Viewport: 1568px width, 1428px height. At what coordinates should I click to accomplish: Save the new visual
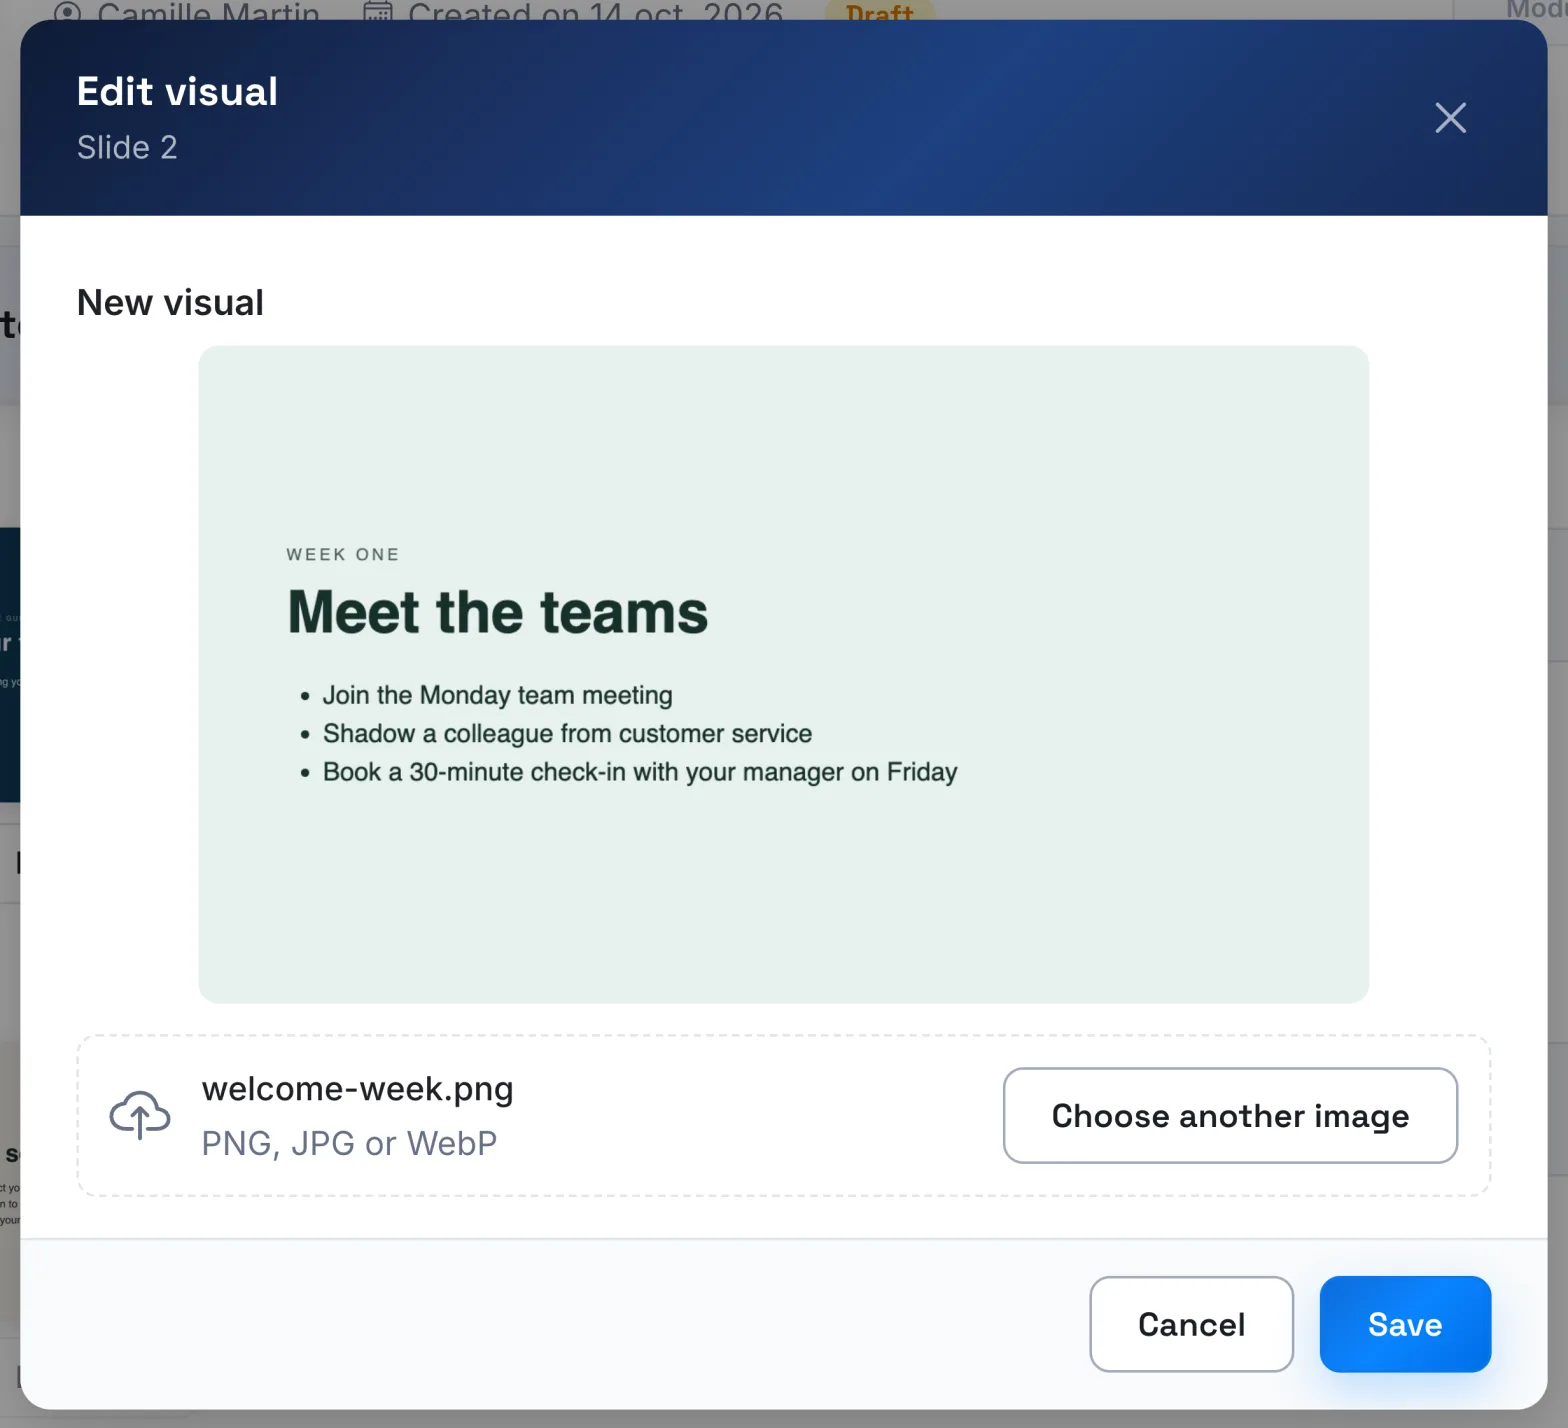click(x=1405, y=1324)
